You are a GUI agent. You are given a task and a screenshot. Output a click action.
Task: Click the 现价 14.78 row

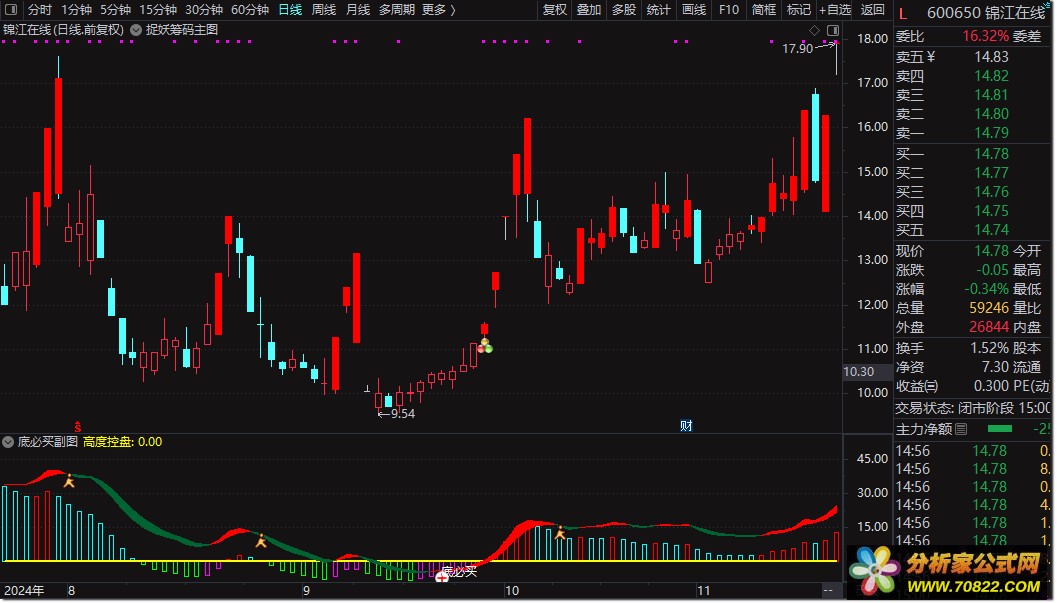pos(952,251)
